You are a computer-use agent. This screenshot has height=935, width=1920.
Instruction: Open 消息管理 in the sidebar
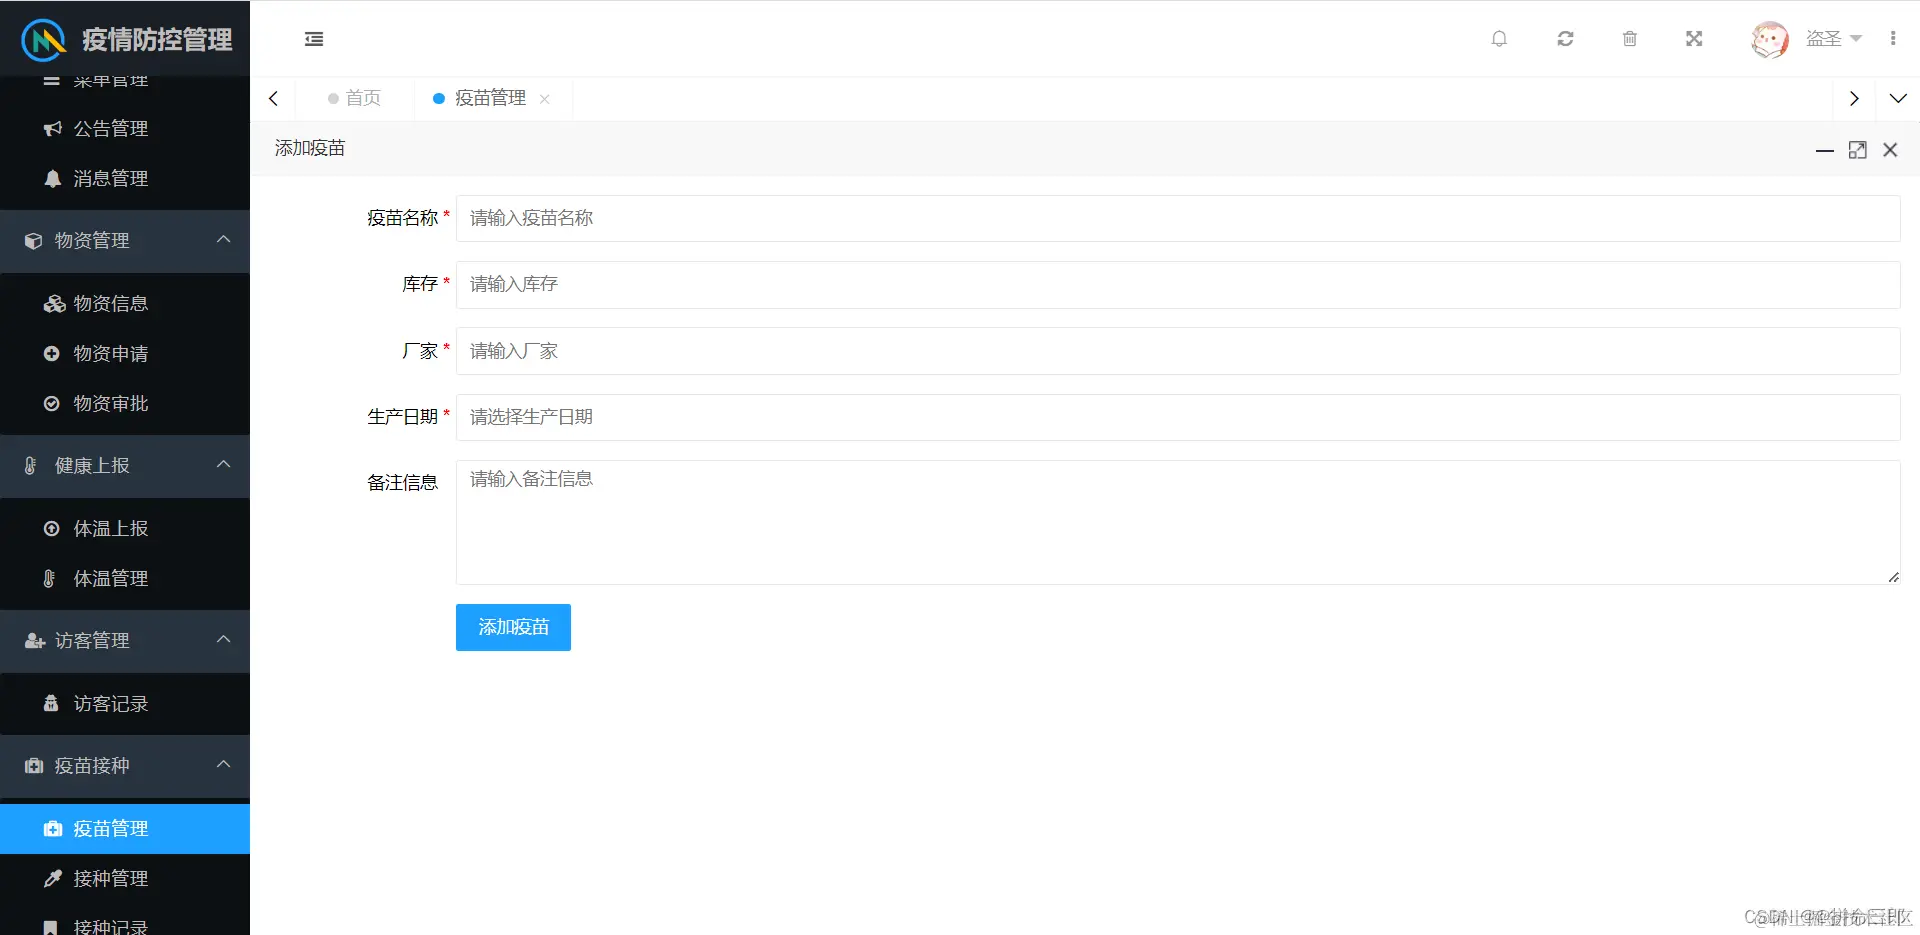[x=125, y=178]
